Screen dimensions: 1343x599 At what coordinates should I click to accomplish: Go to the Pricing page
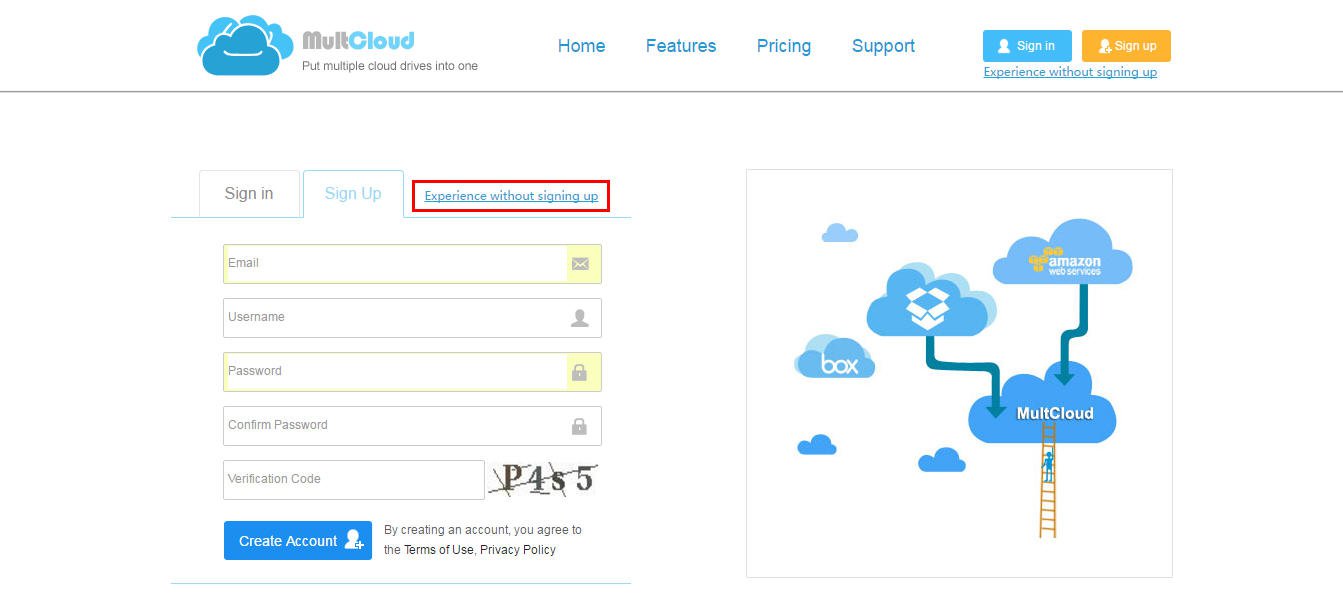tap(784, 46)
